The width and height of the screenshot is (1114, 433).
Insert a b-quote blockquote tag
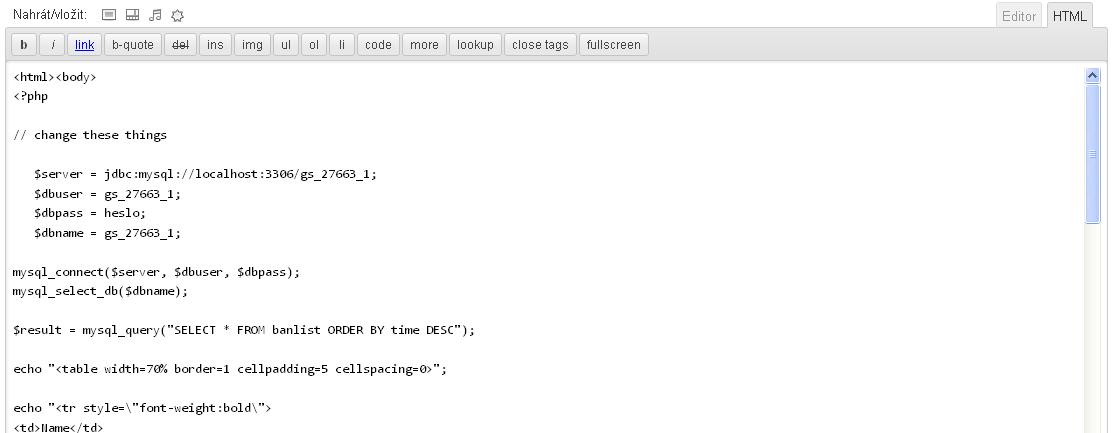[x=133, y=45]
